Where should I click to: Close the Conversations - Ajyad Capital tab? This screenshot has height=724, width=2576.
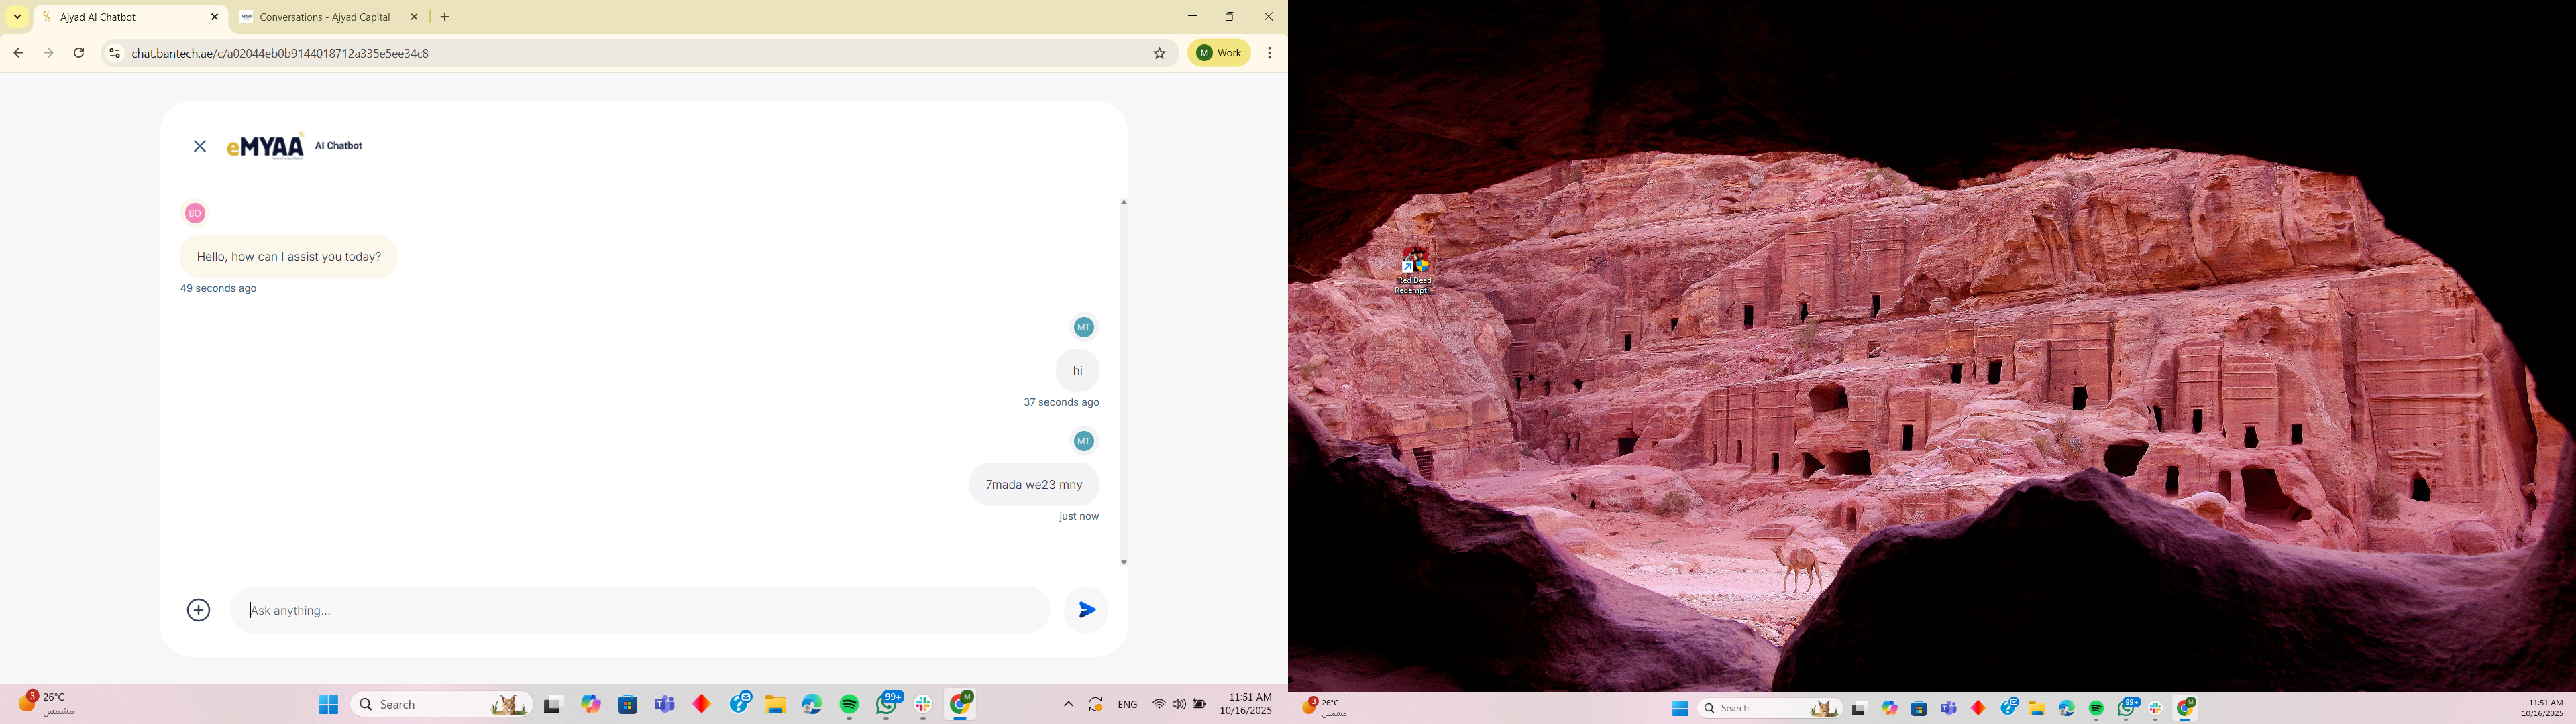pyautogui.click(x=414, y=17)
